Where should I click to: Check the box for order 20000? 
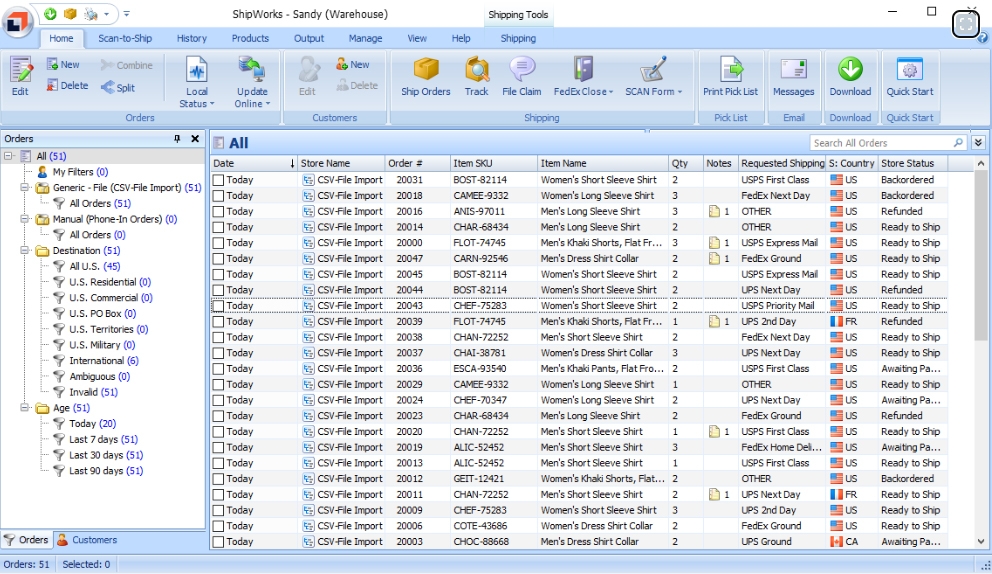point(218,243)
